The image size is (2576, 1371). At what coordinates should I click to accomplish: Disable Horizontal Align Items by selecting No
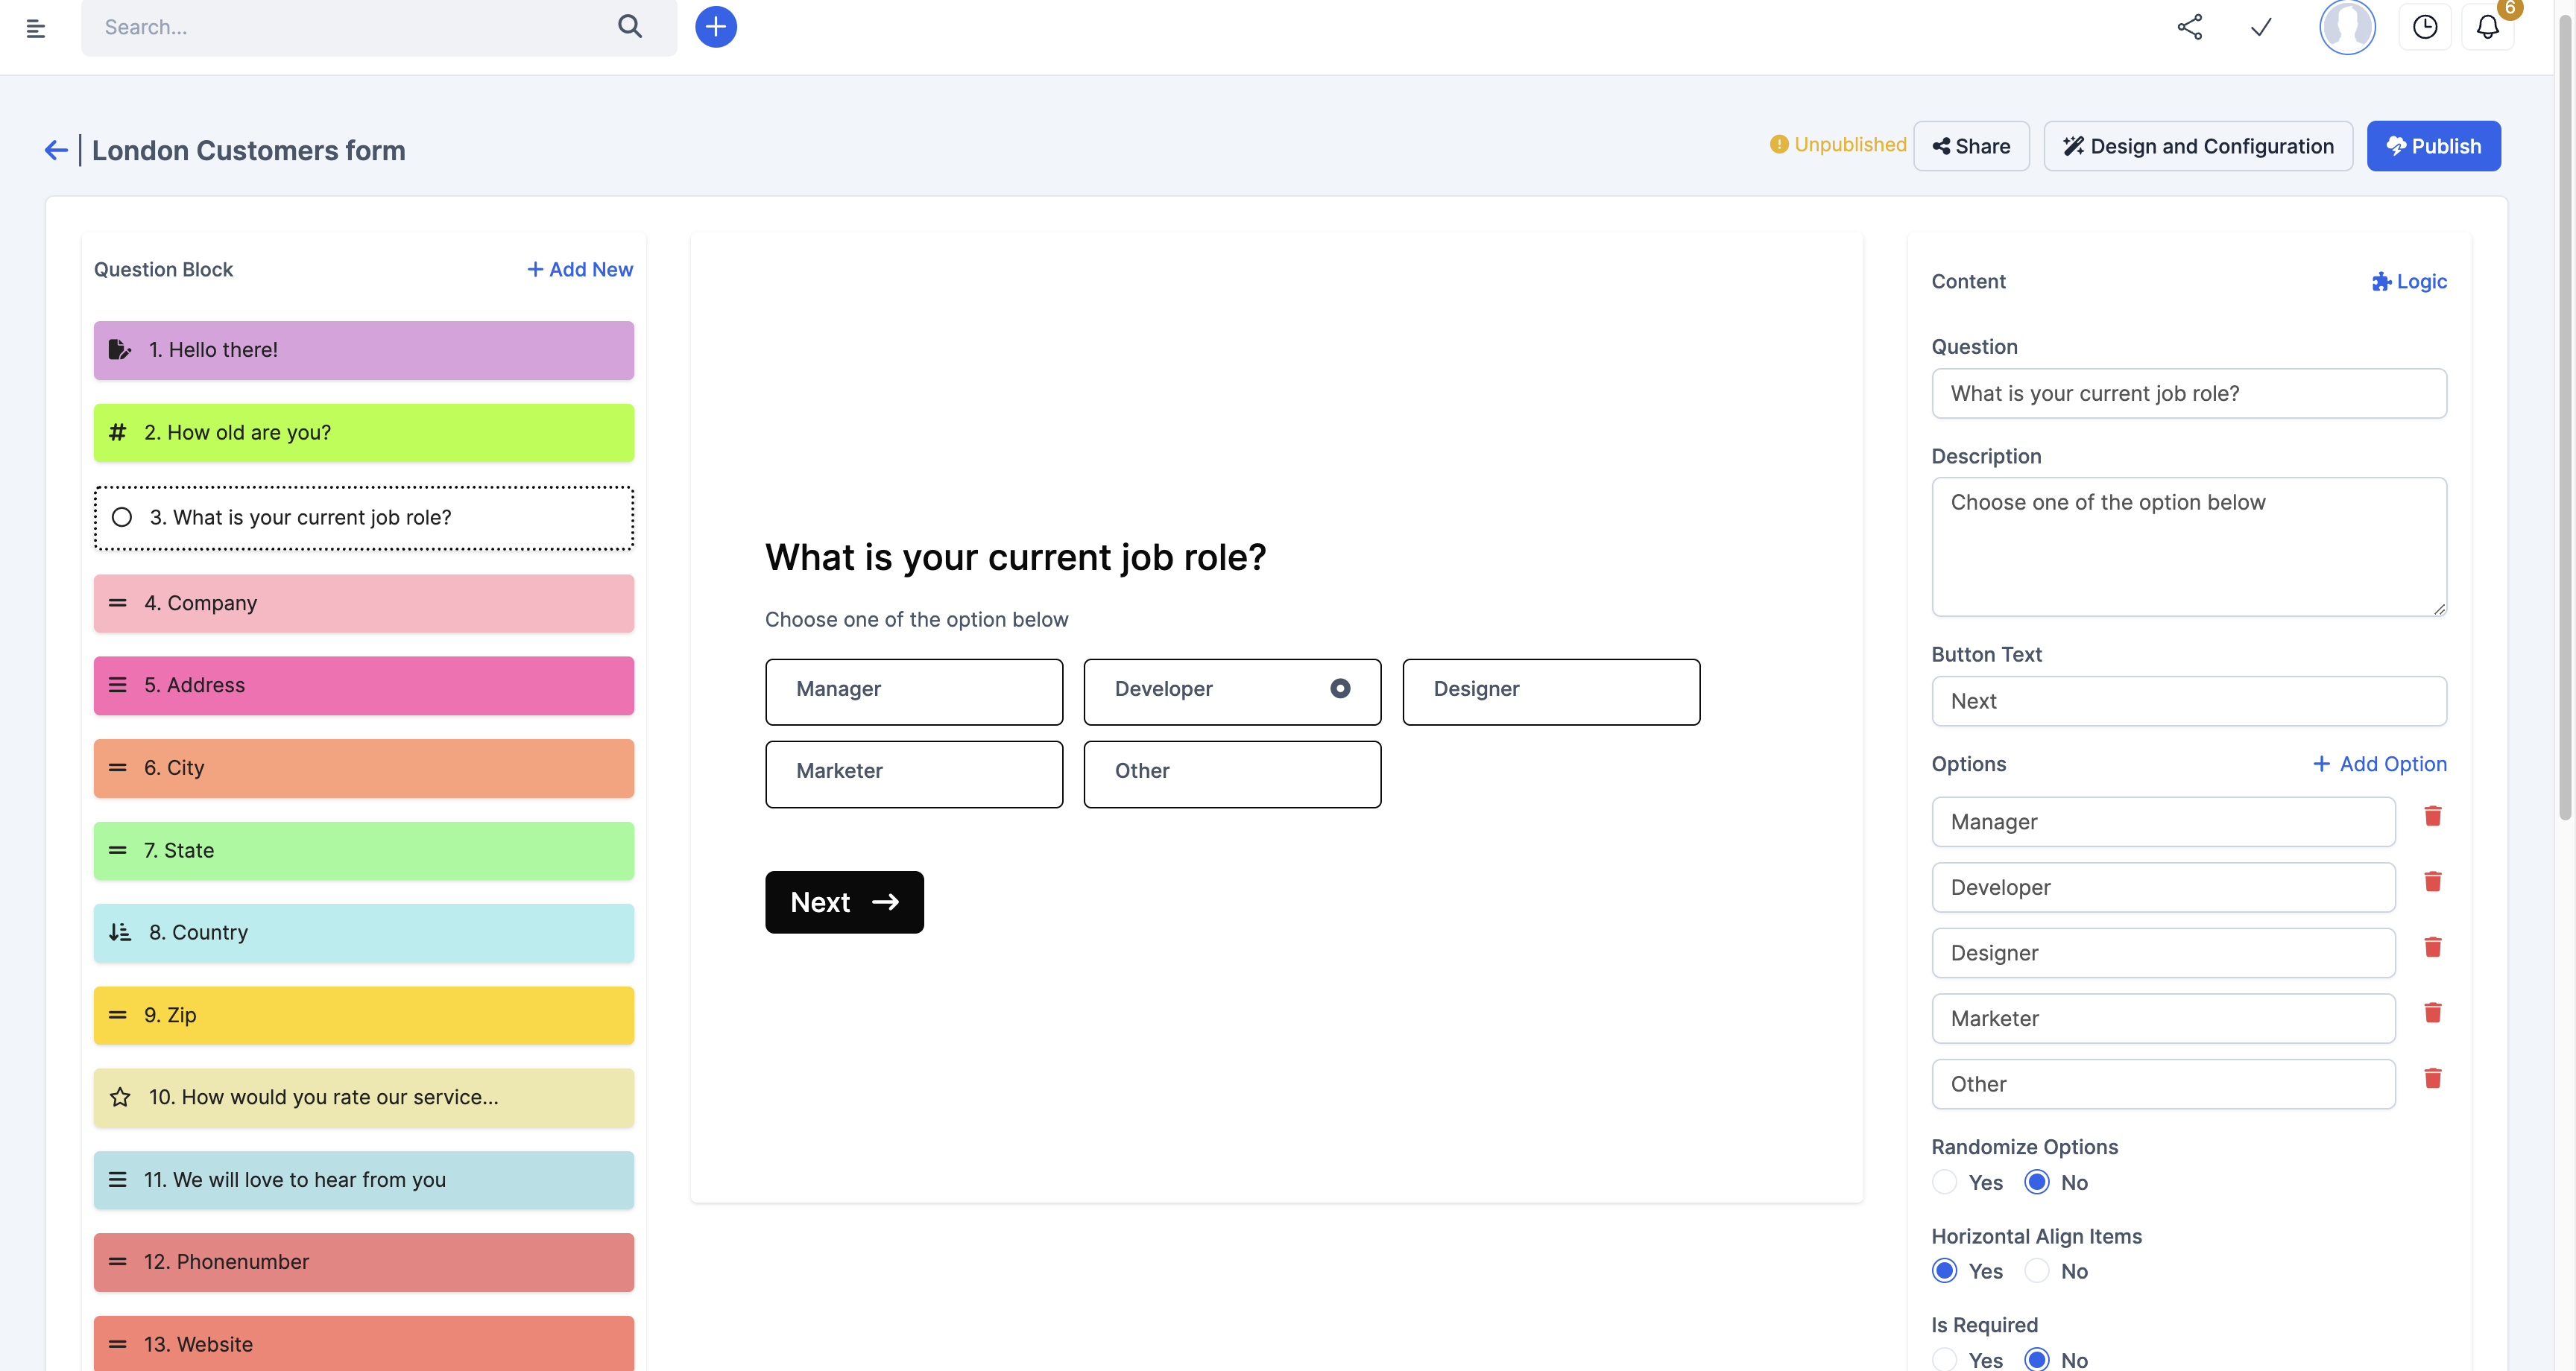pos(2036,1270)
